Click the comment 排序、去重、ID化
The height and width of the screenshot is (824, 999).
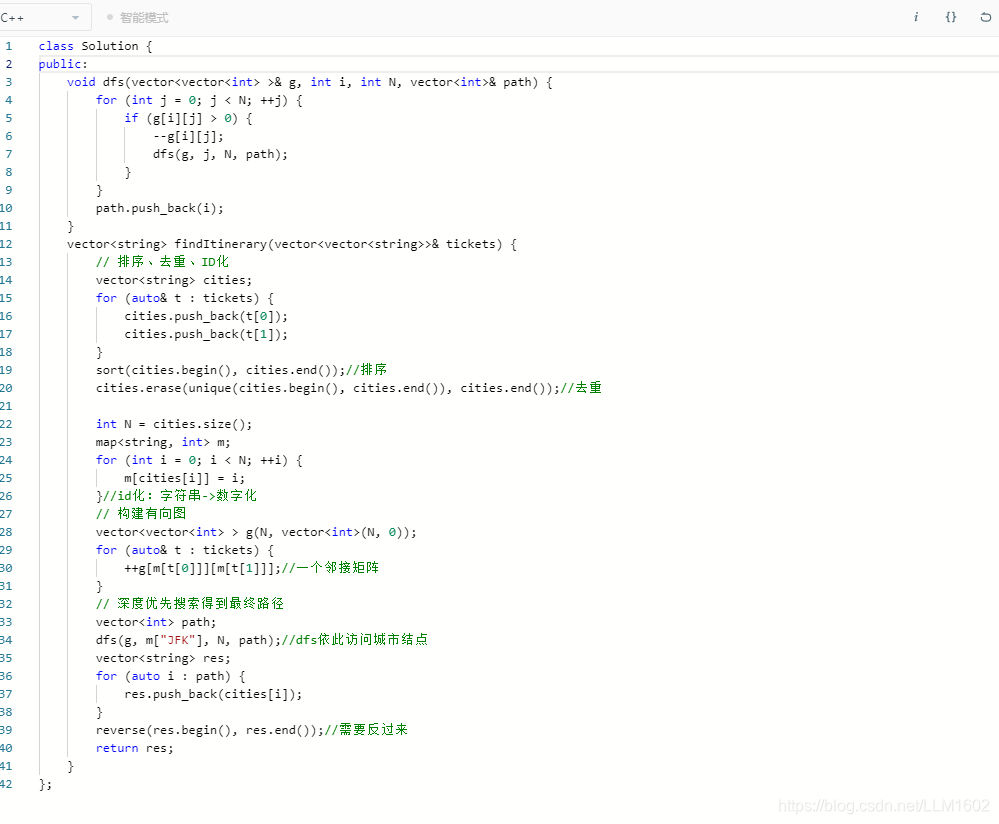pos(173,261)
